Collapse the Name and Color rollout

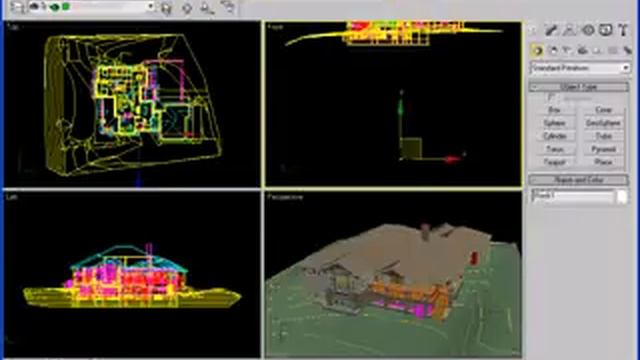click(579, 180)
